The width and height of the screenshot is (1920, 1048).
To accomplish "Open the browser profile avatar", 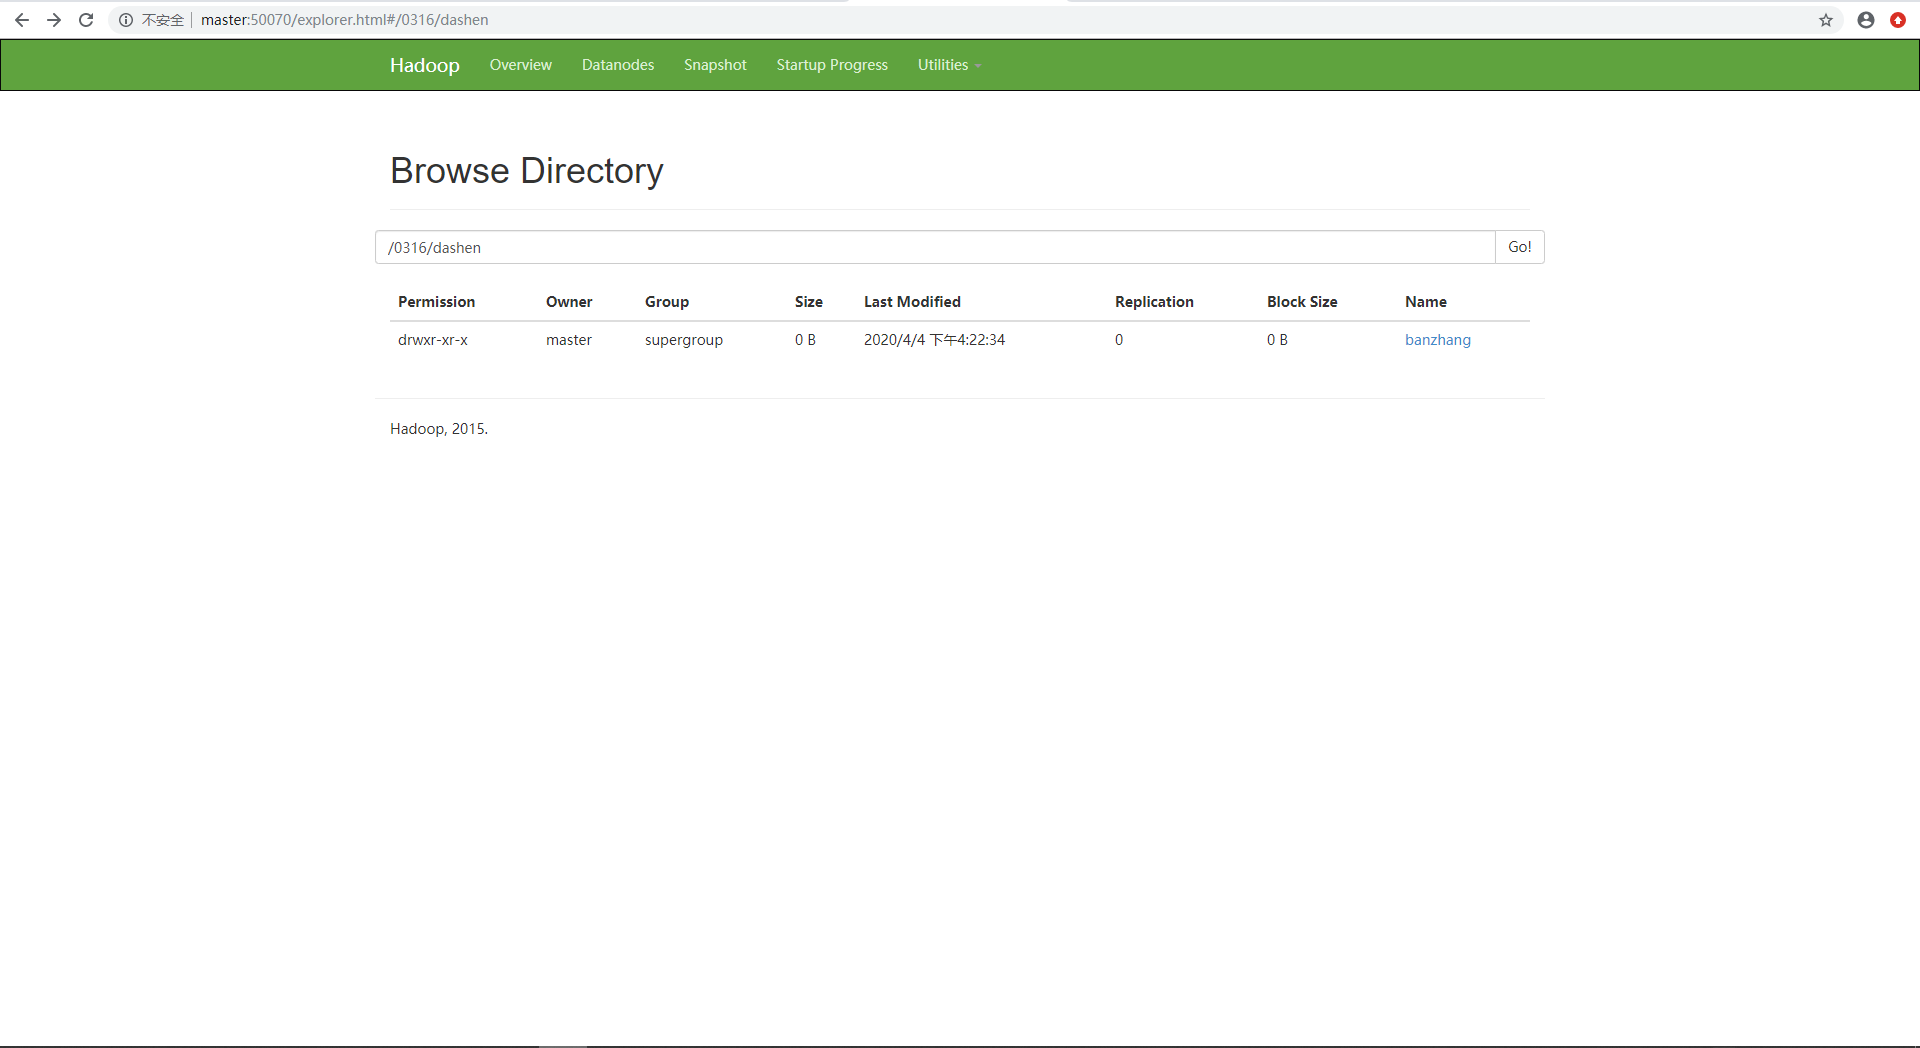I will pyautogui.click(x=1866, y=20).
